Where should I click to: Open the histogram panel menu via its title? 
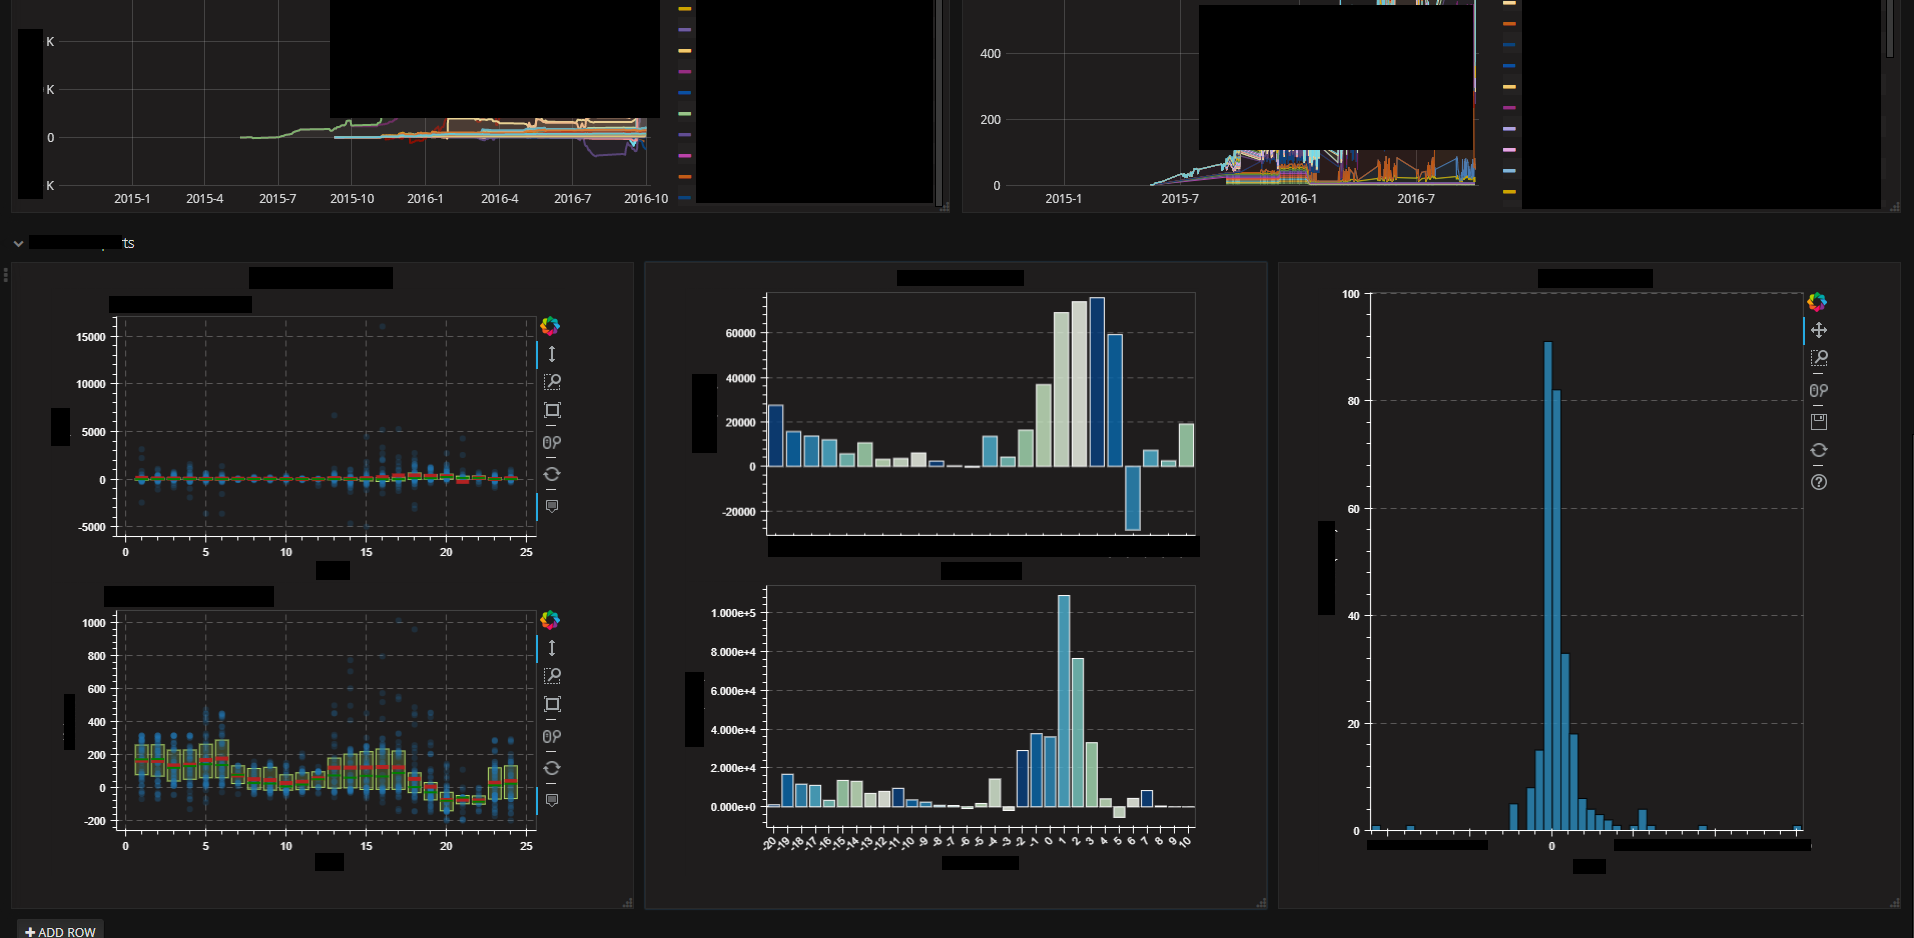coord(1594,278)
